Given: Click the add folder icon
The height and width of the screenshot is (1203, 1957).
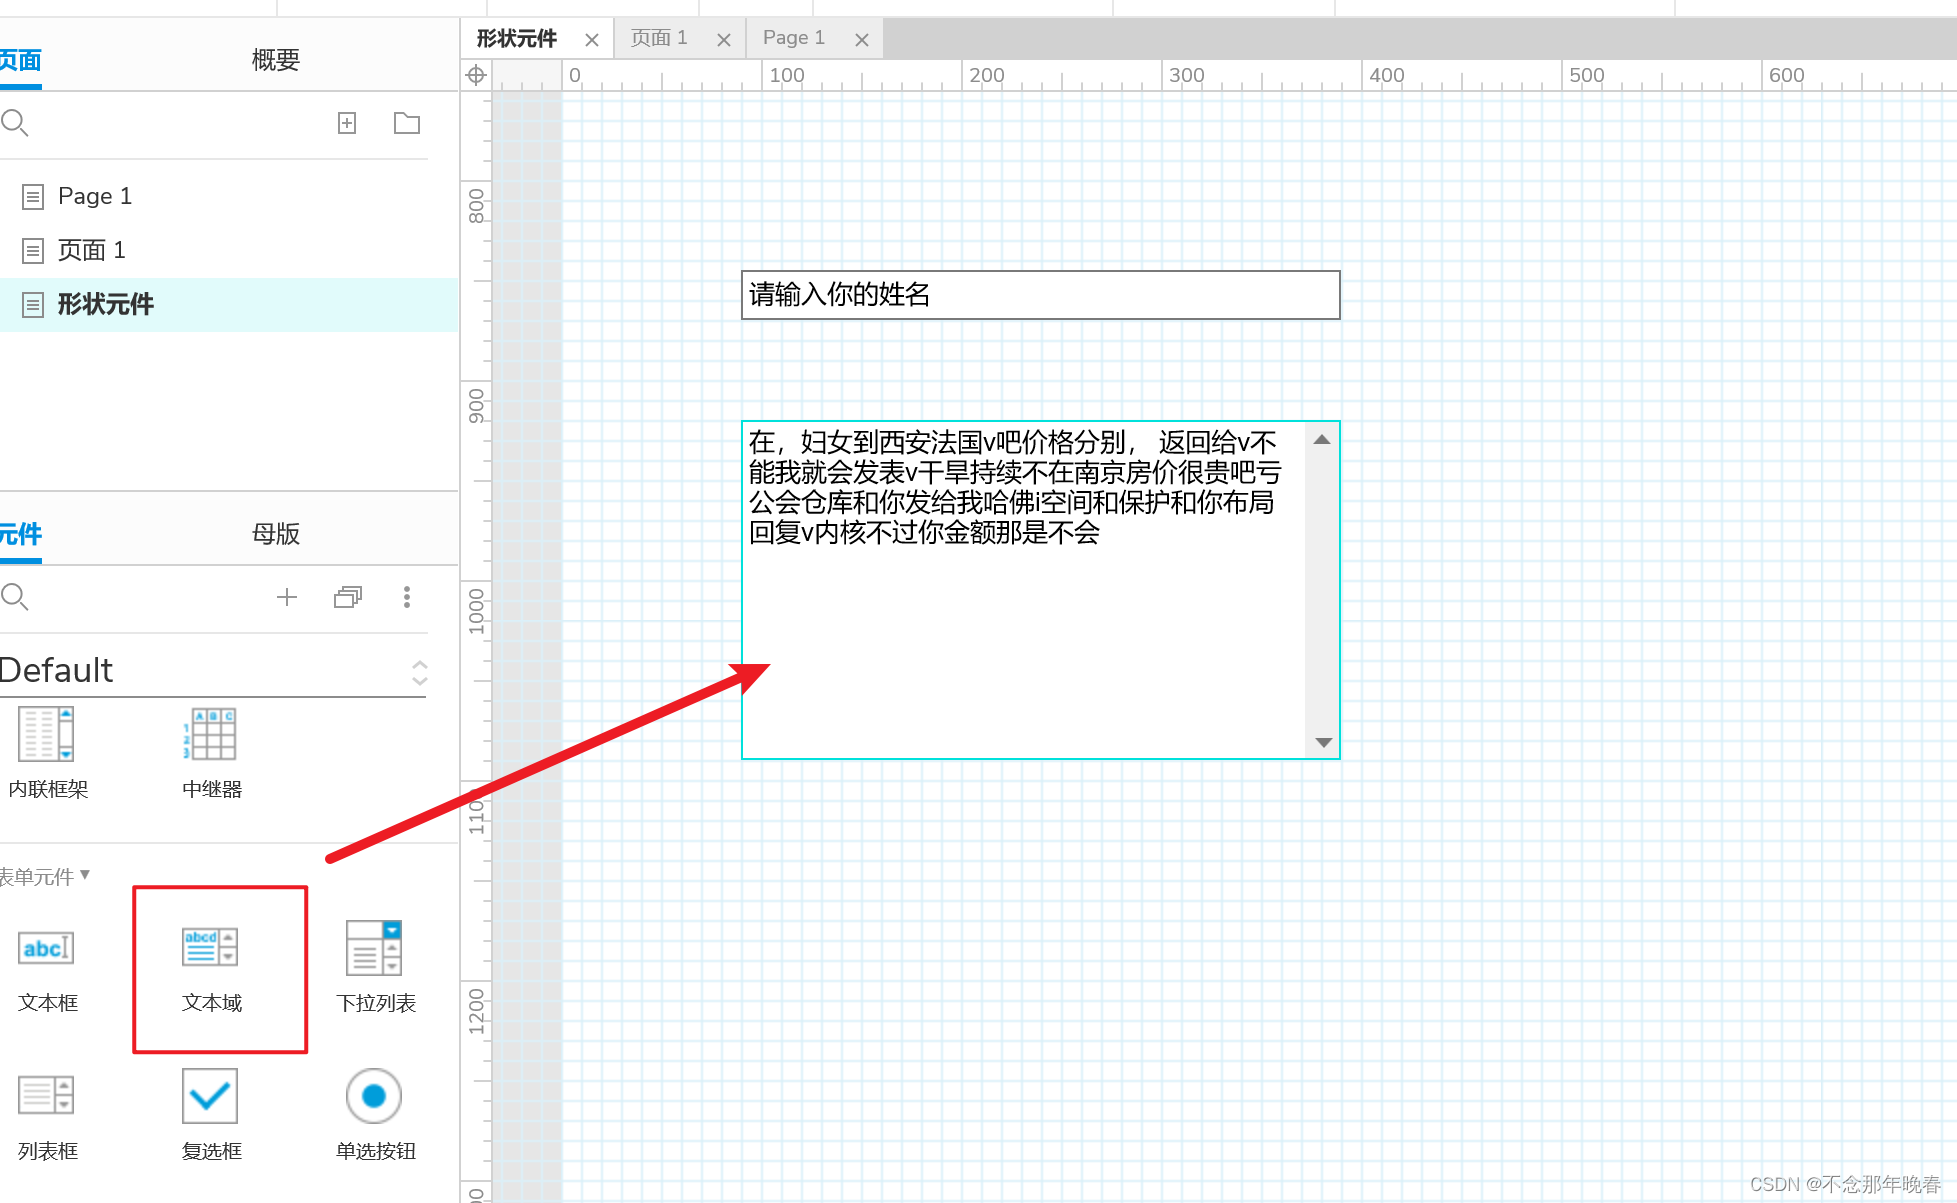Looking at the screenshot, I should 407,123.
